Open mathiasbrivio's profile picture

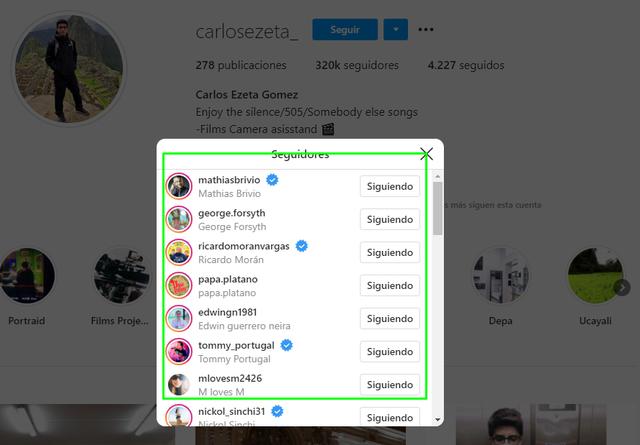pyautogui.click(x=179, y=186)
